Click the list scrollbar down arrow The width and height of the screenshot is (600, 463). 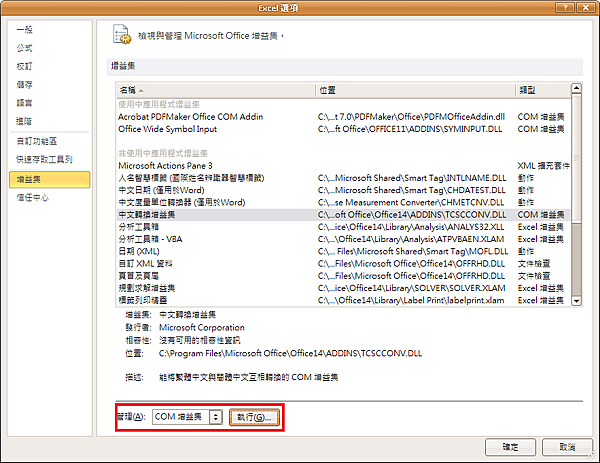click(x=576, y=301)
